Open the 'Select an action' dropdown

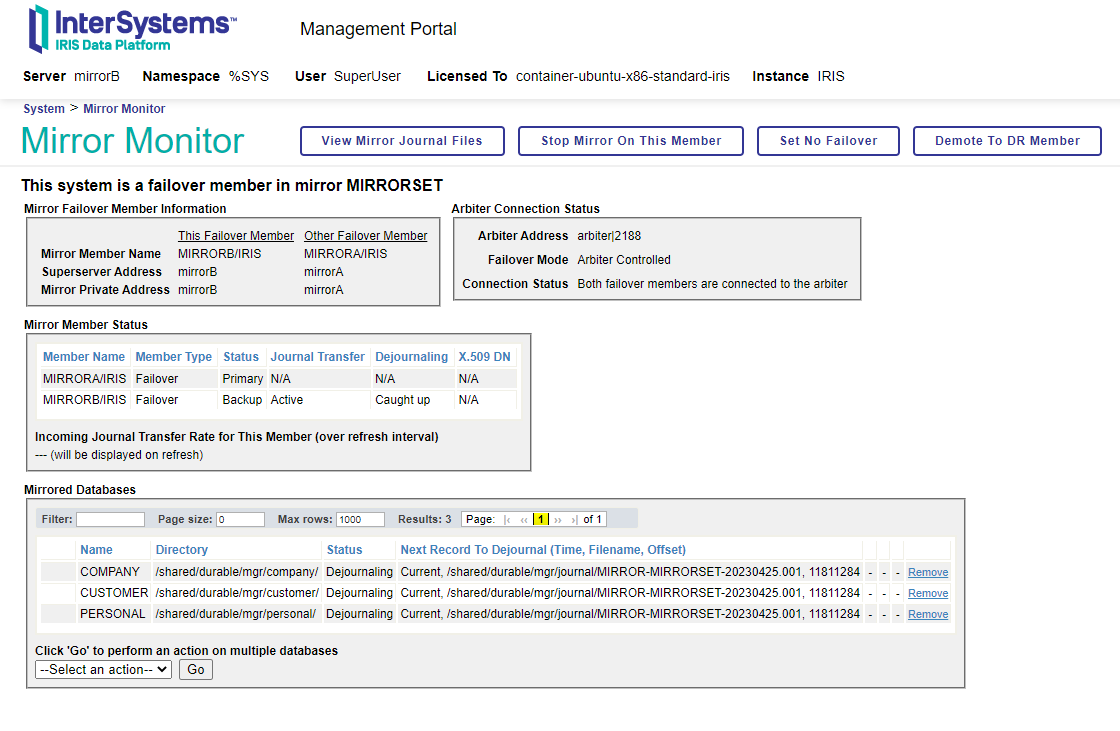[x=104, y=670]
